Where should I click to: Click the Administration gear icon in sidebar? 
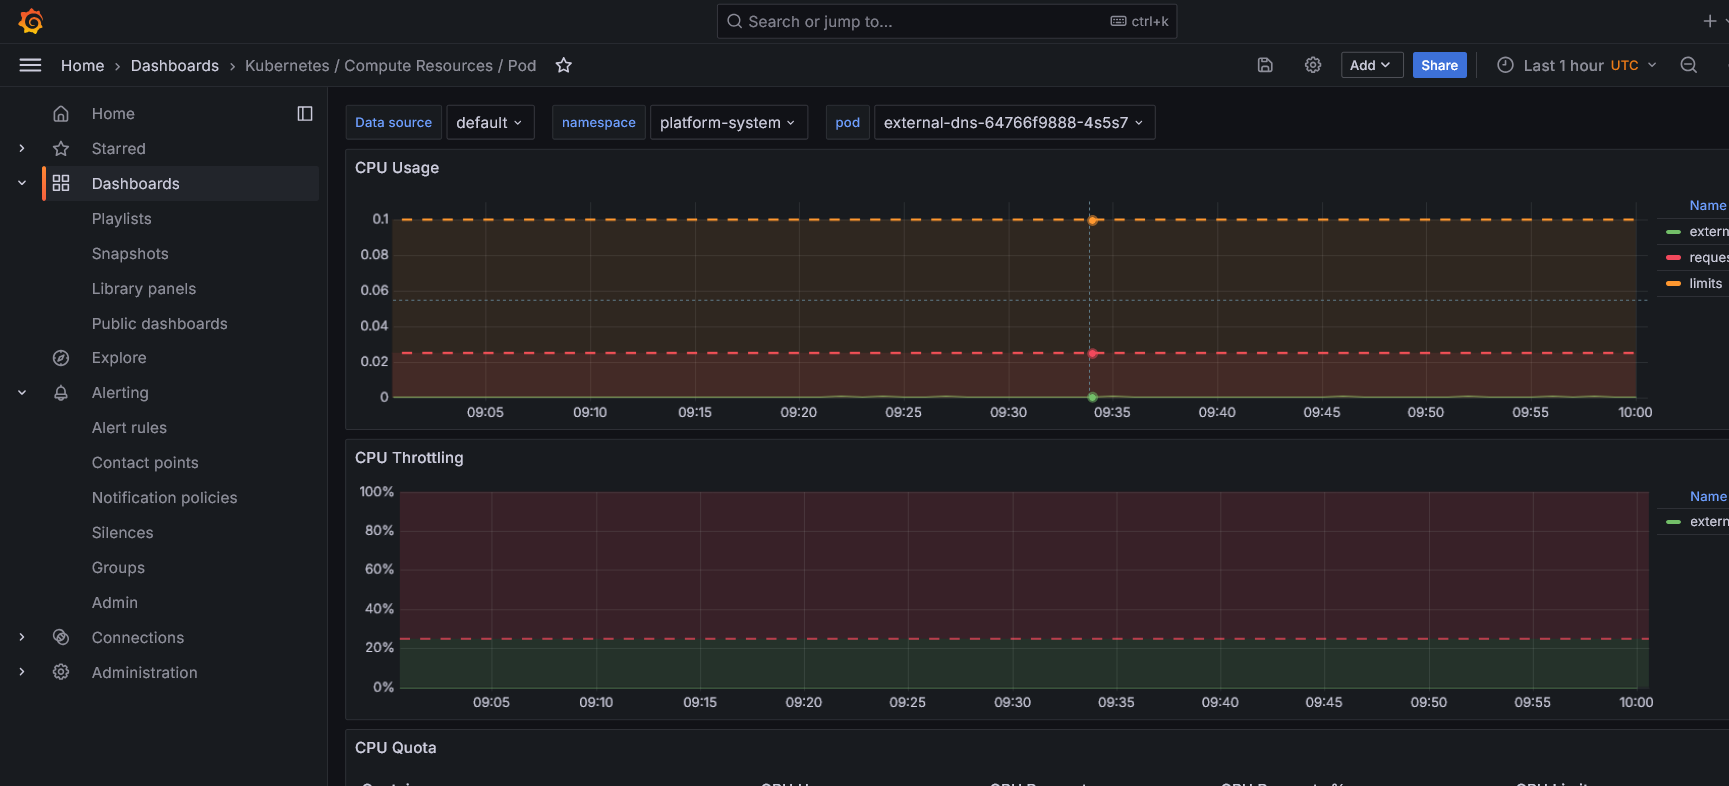point(61,673)
